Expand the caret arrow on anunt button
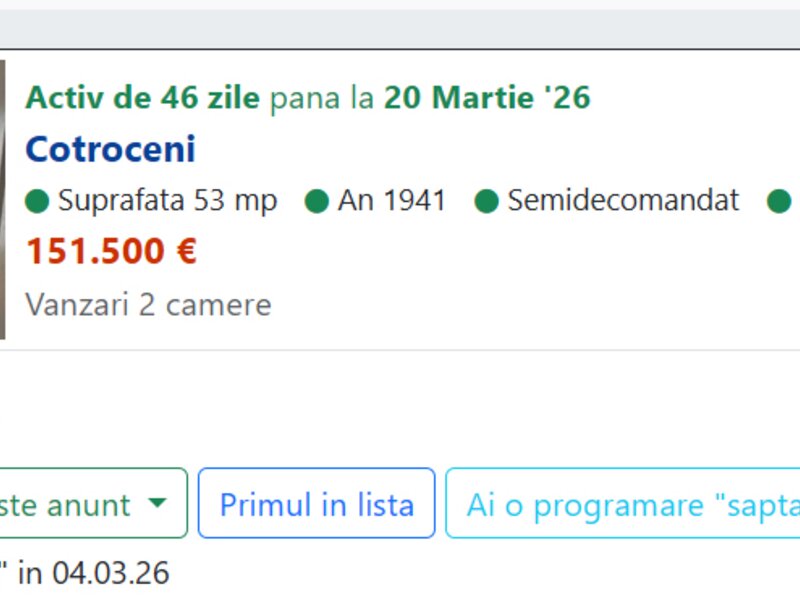Screen dimensions: 800x600 coord(157,503)
